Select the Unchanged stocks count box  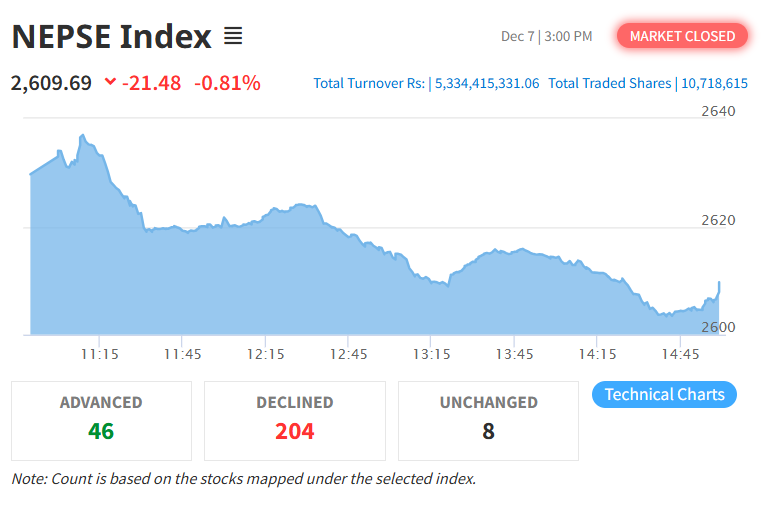click(x=488, y=420)
